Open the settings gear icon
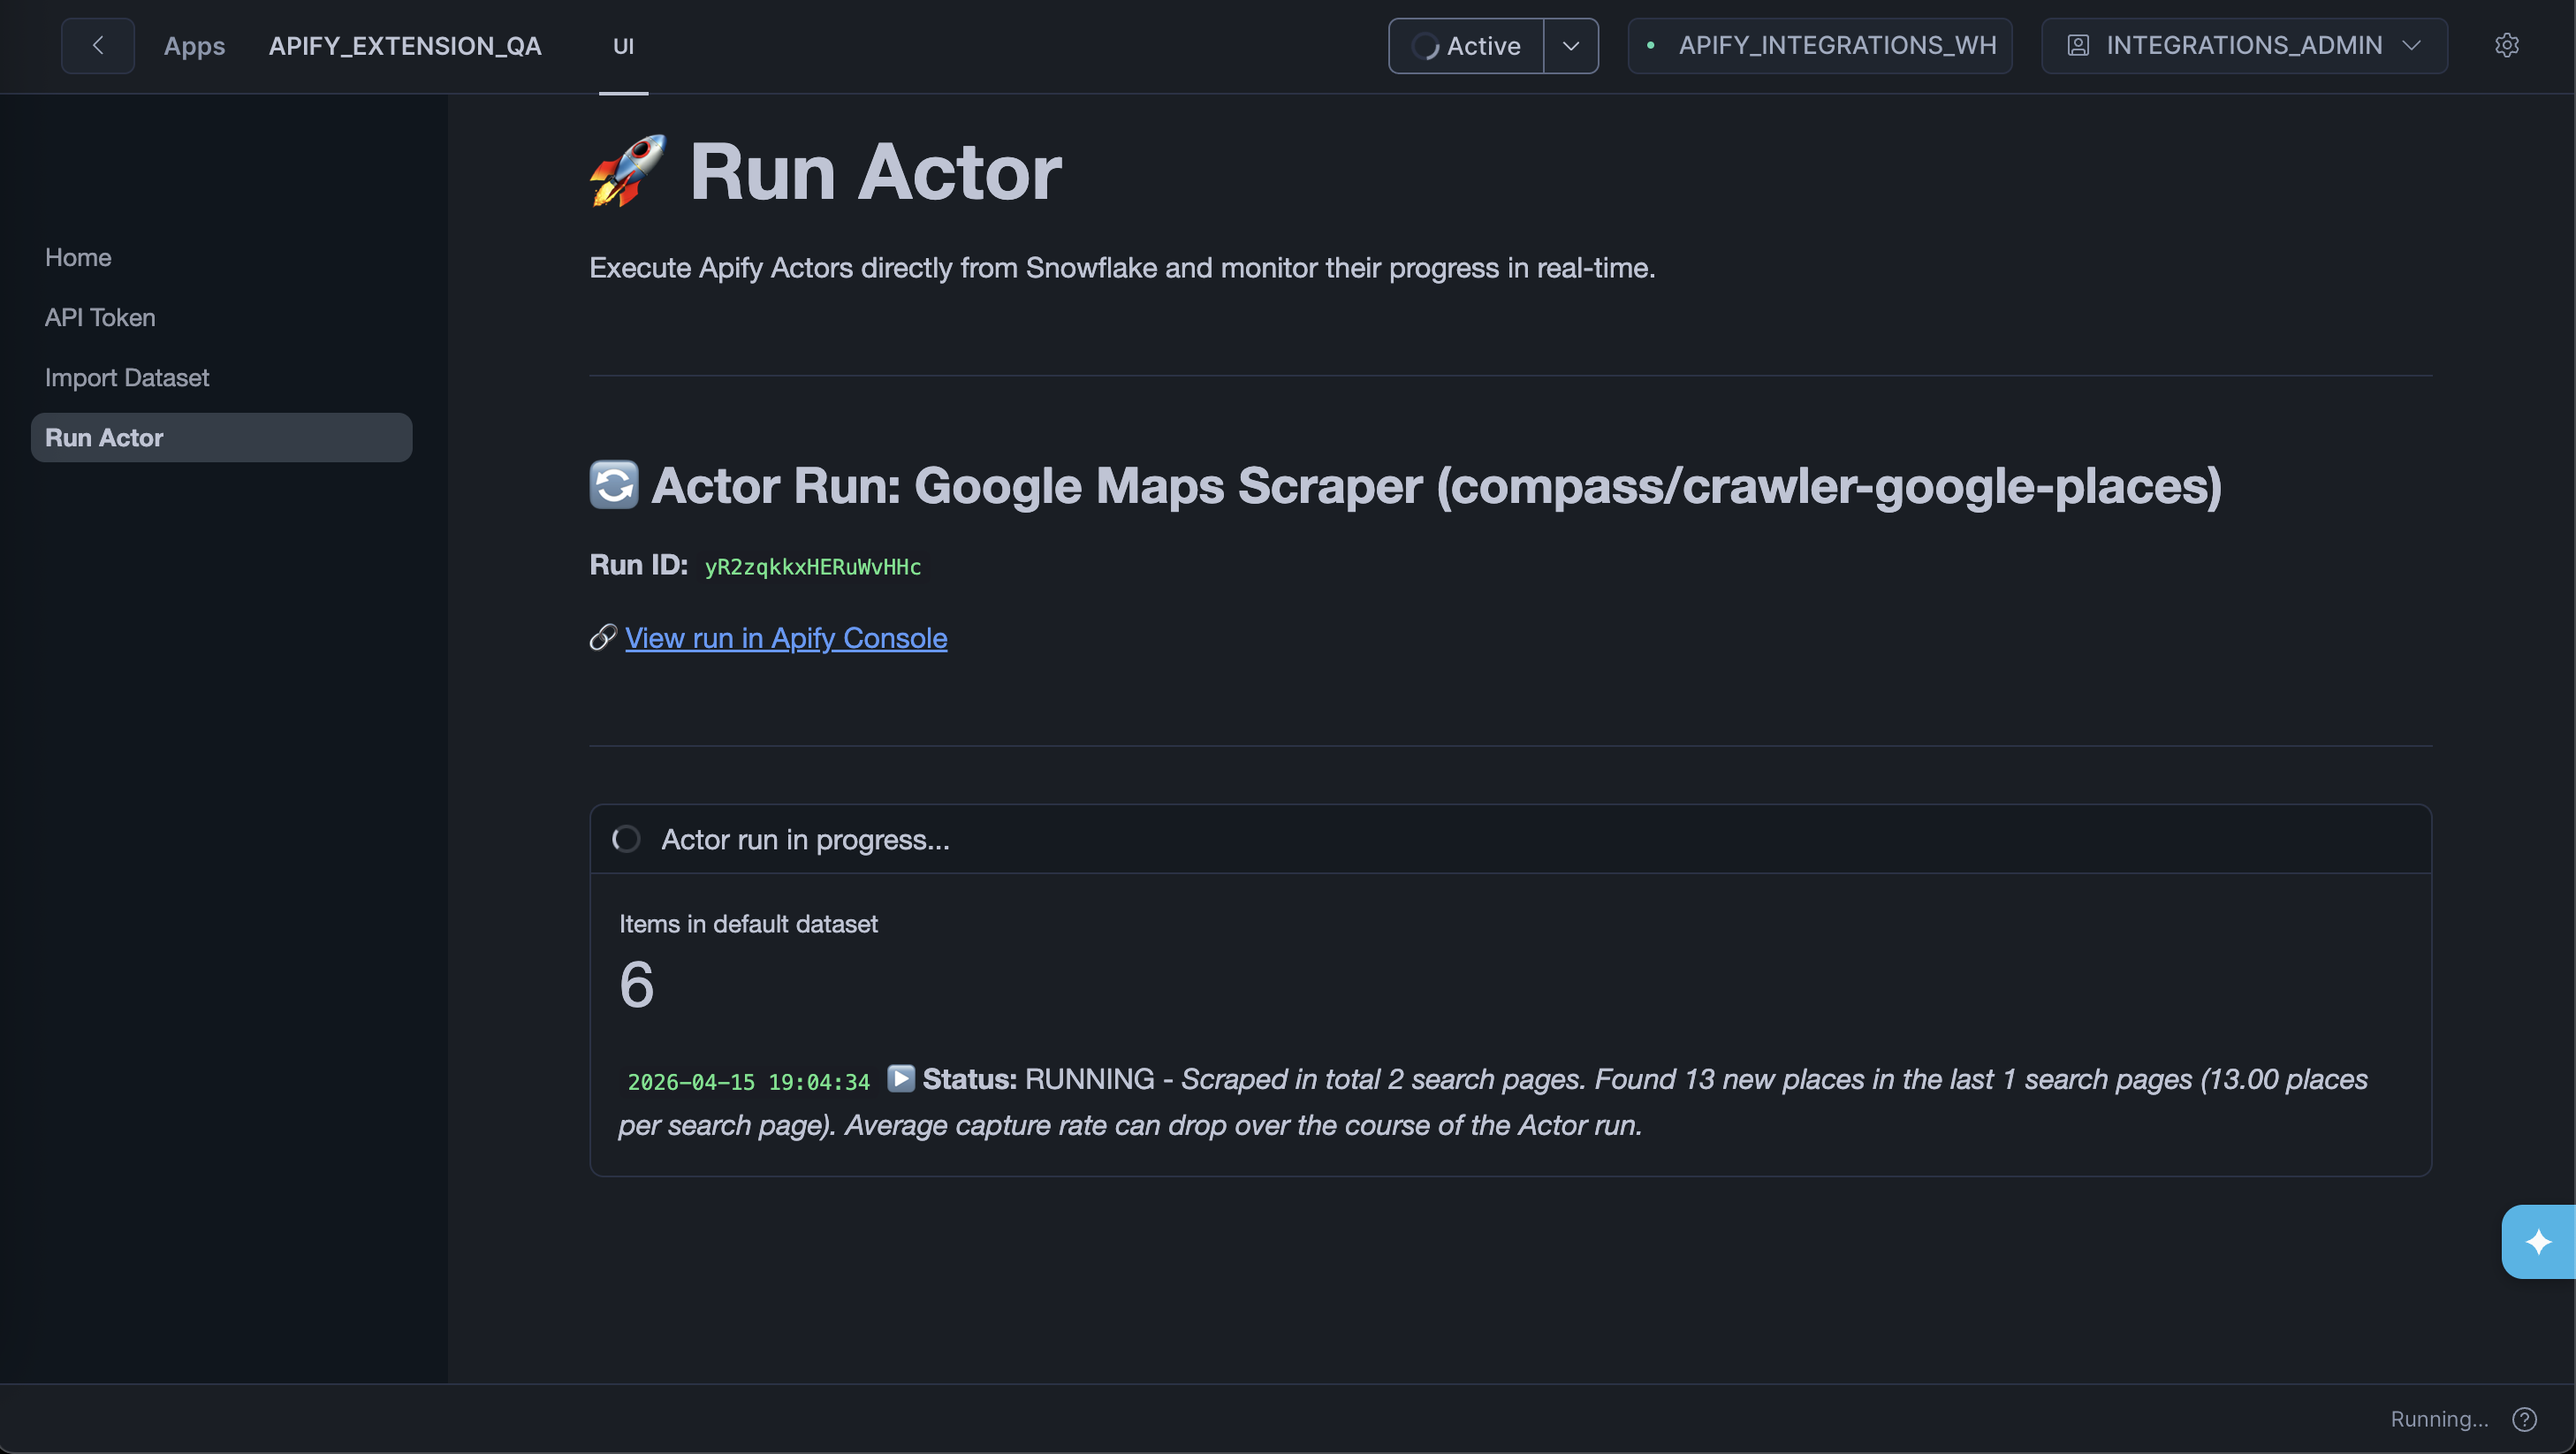2576x1454 pixels. [x=2507, y=45]
